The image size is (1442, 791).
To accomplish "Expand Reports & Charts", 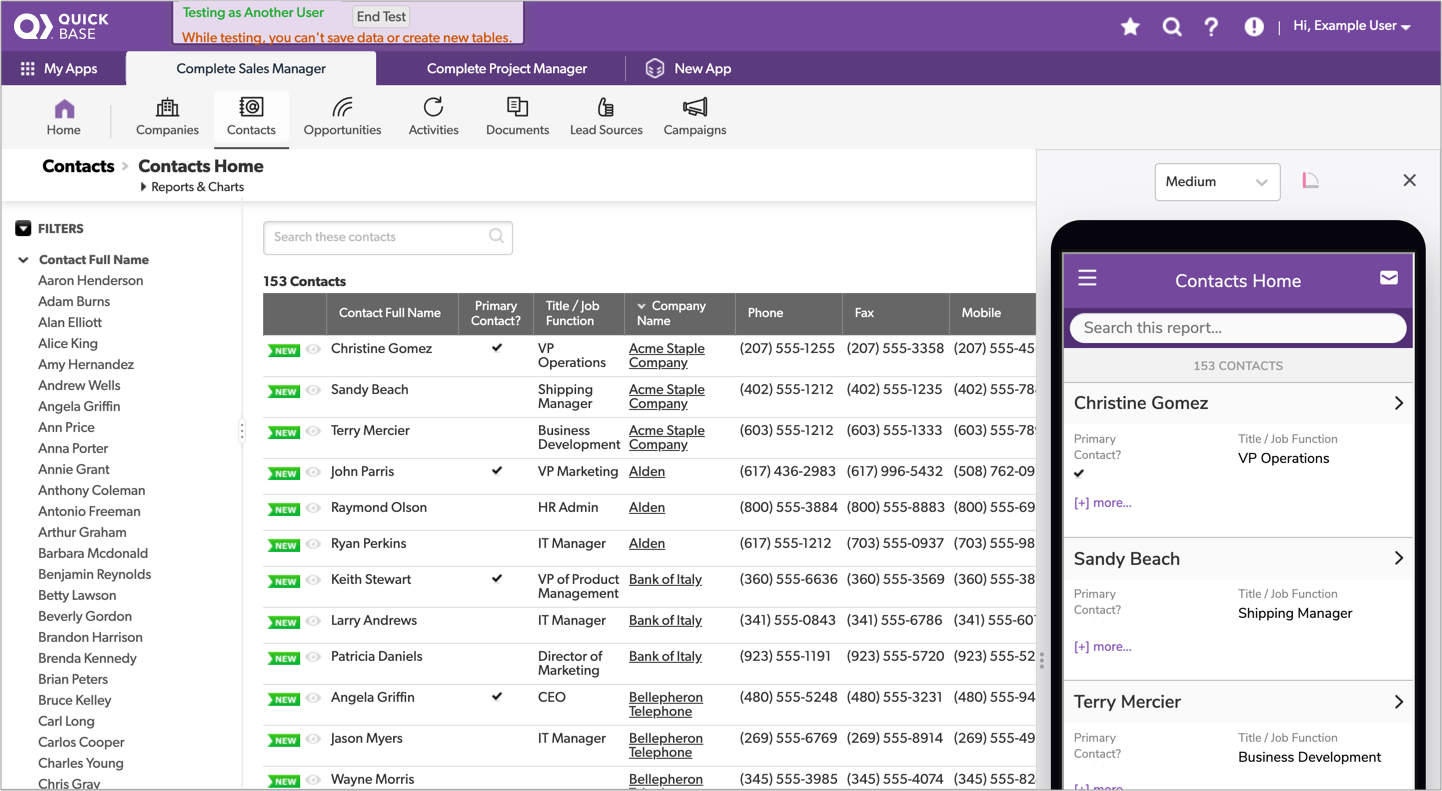I will click(x=192, y=187).
